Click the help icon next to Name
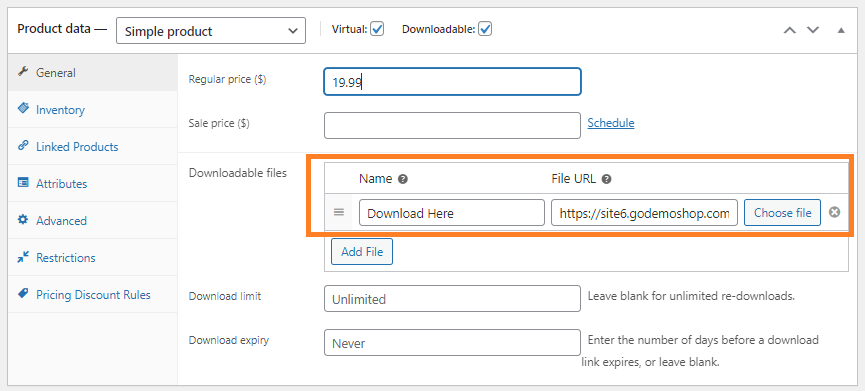865x391 pixels. click(403, 179)
